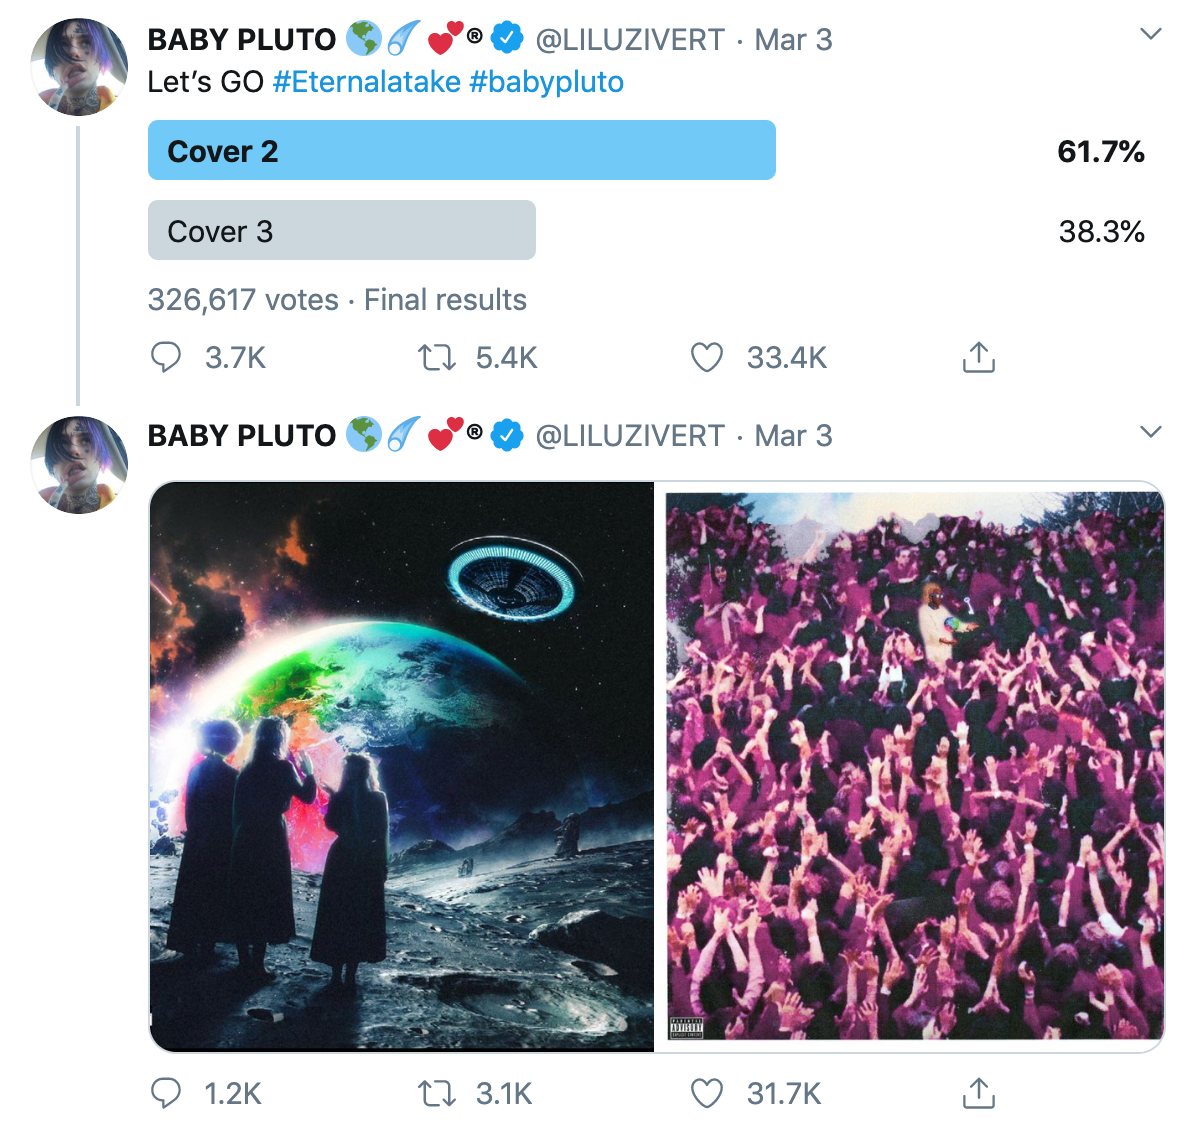Click the @LILUZIVERT handle on the poll tweet
The width and height of the screenshot is (1196, 1130).
point(630,40)
